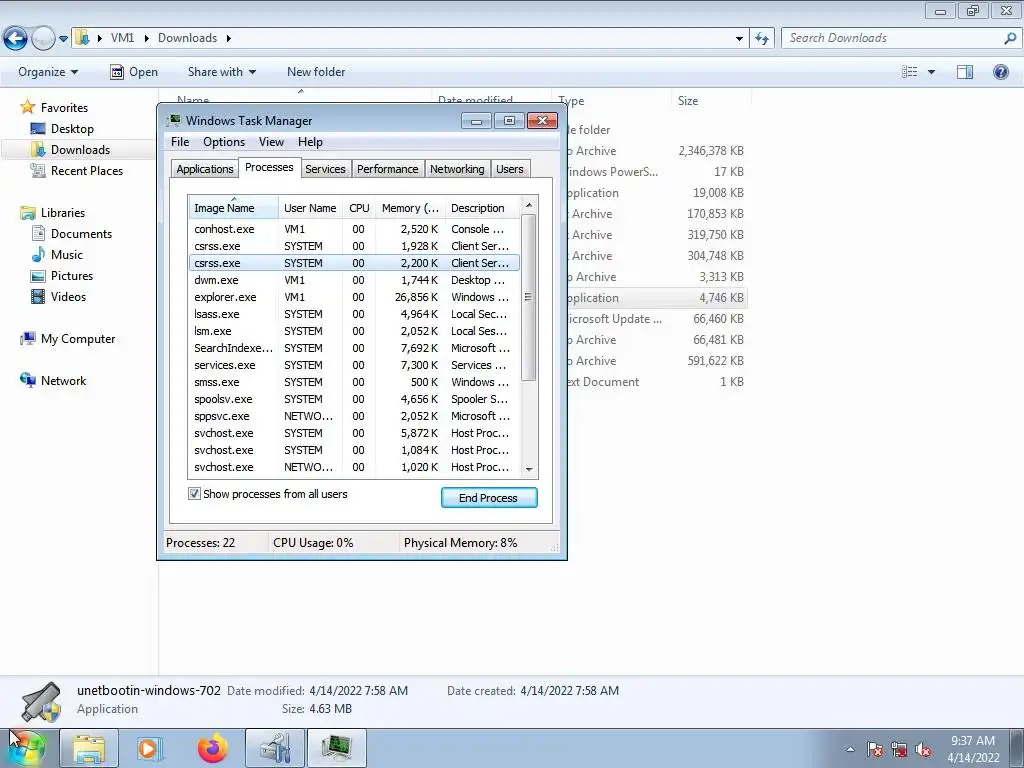Open the Share with dropdown
This screenshot has width=1024, height=768.
point(221,72)
